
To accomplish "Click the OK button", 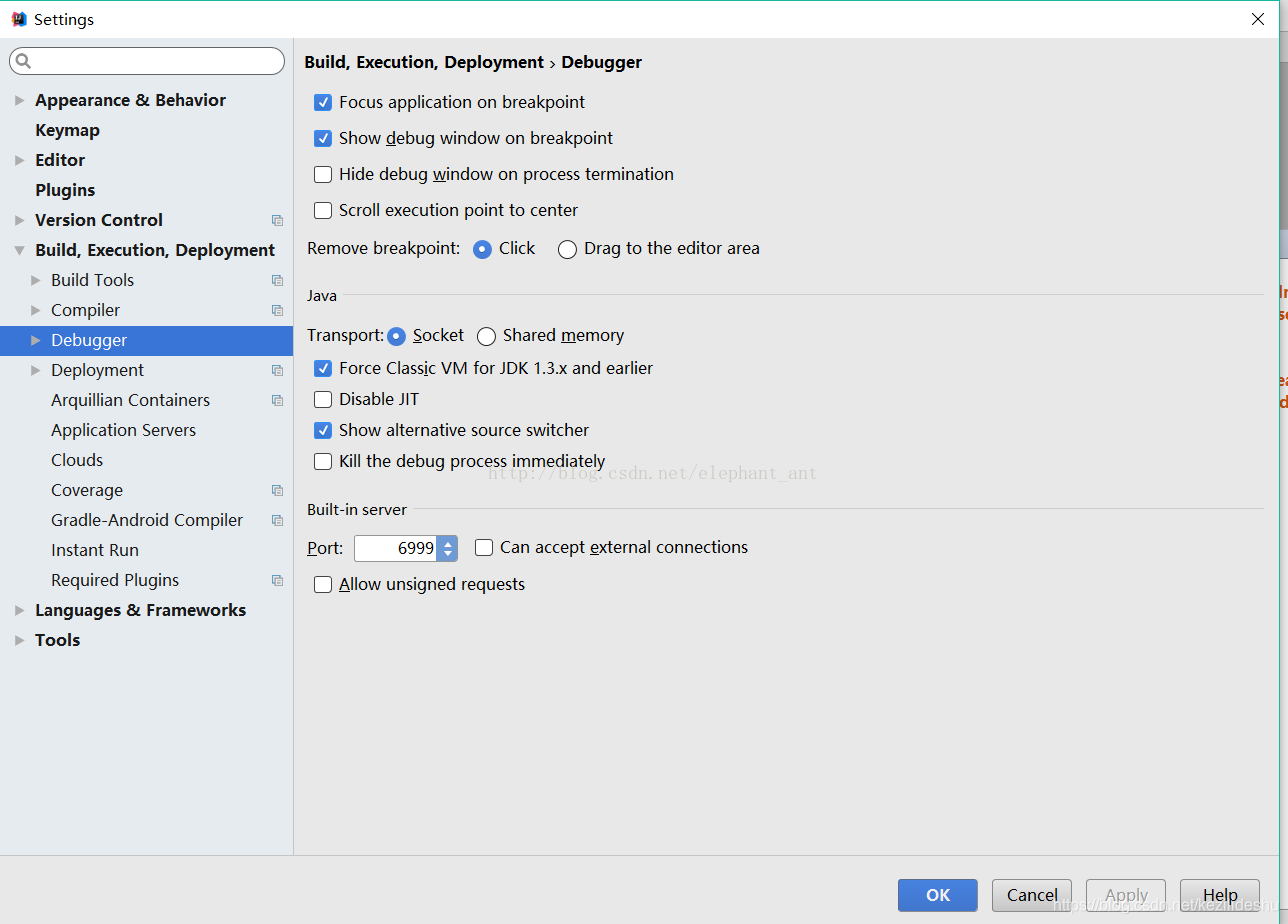I will point(938,895).
